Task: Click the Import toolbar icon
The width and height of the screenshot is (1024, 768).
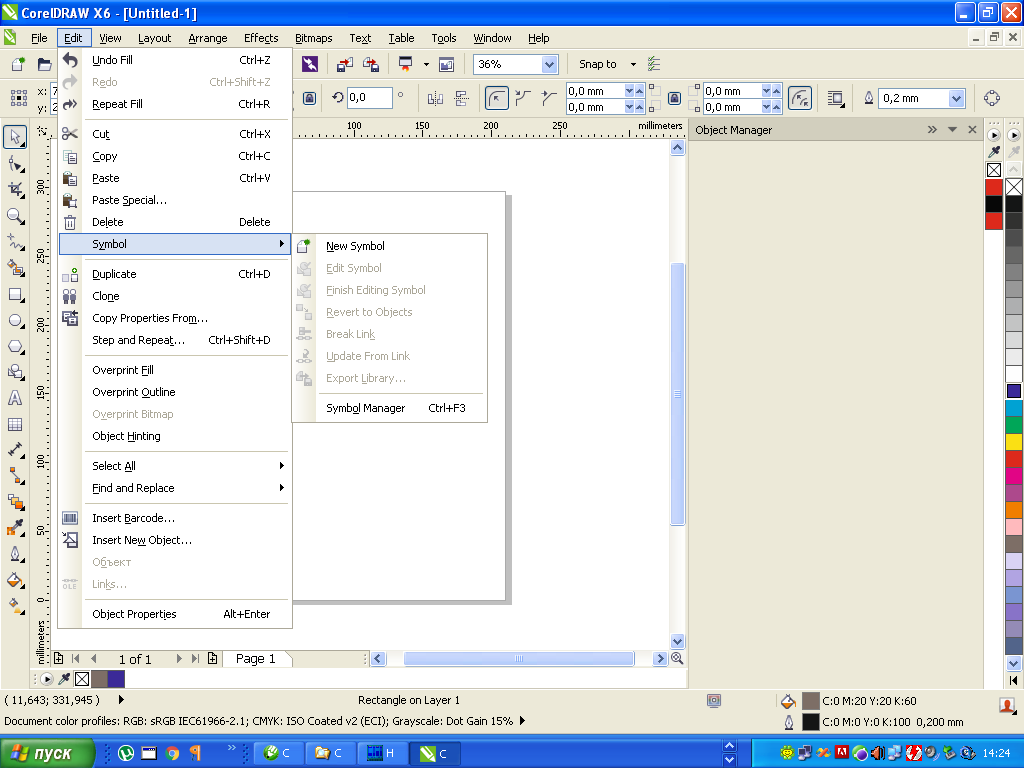Action: tap(345, 64)
